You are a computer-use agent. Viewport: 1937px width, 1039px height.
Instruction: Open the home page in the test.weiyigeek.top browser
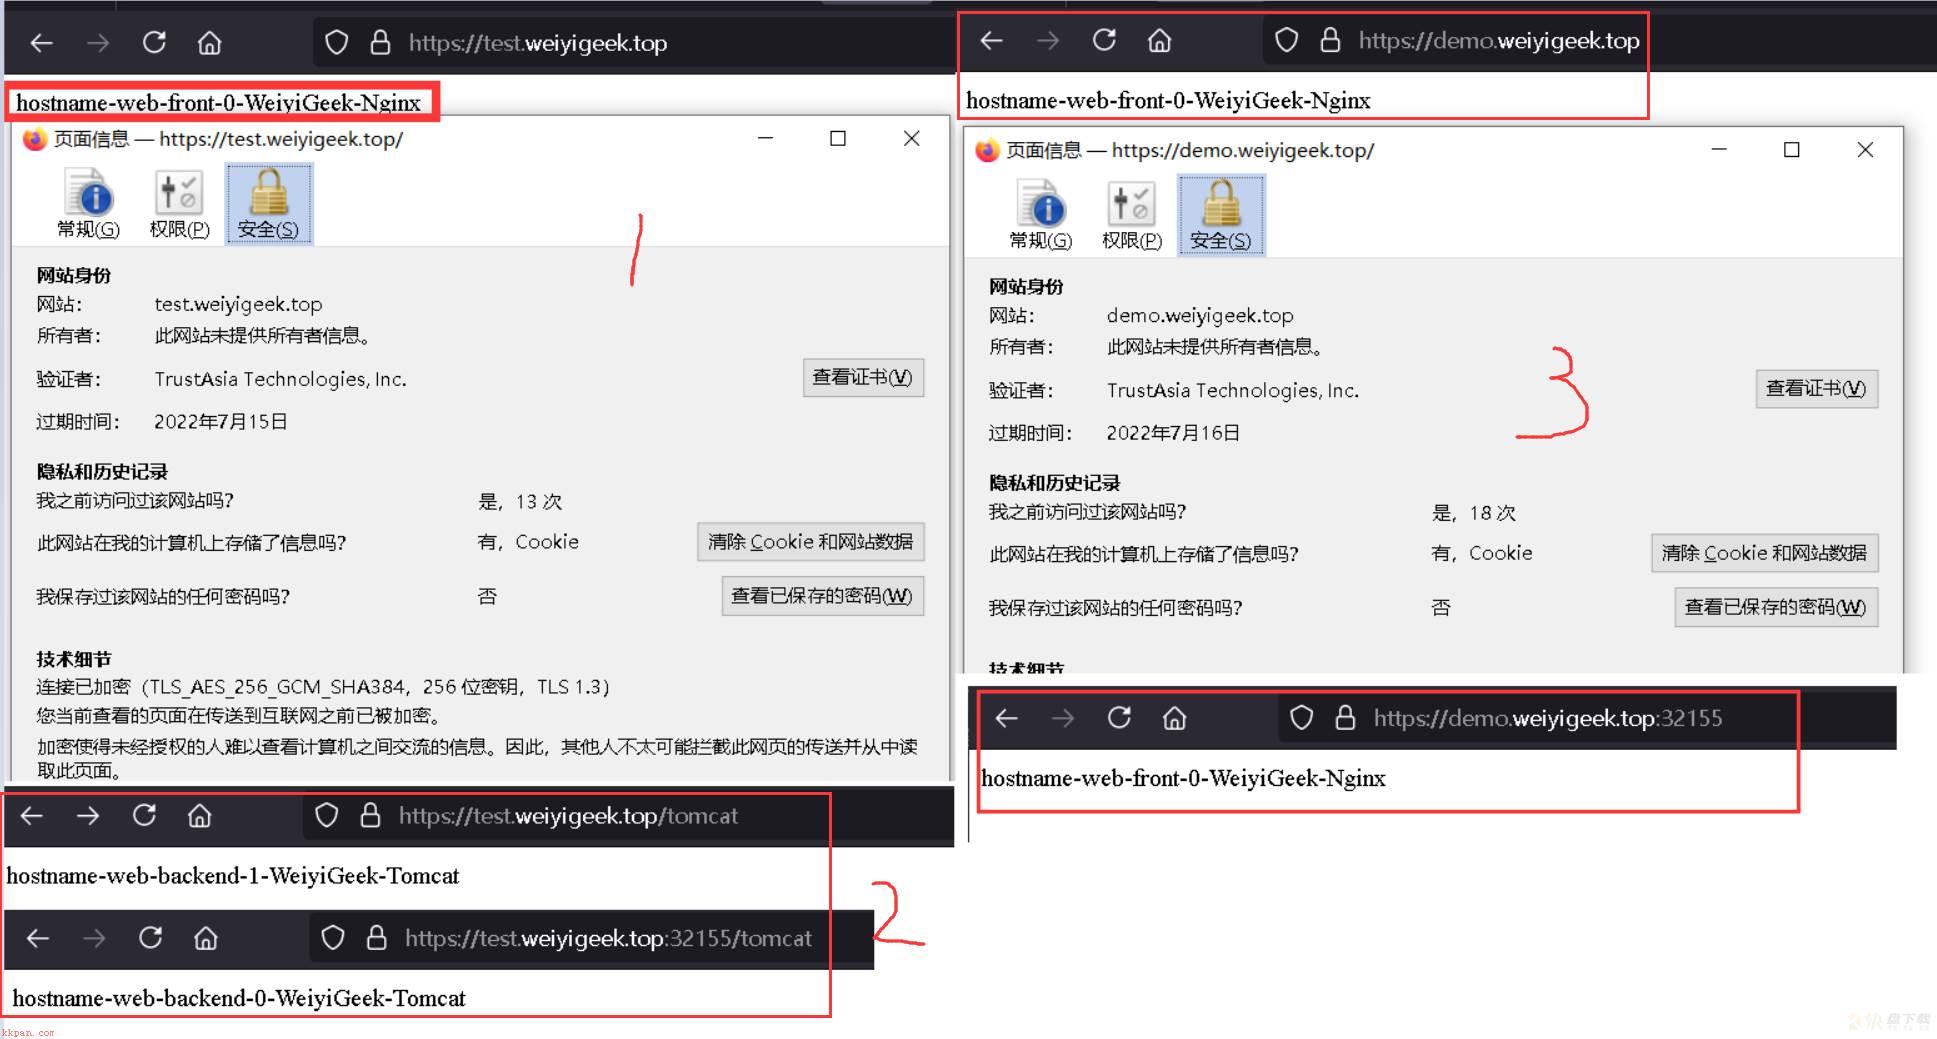(209, 42)
